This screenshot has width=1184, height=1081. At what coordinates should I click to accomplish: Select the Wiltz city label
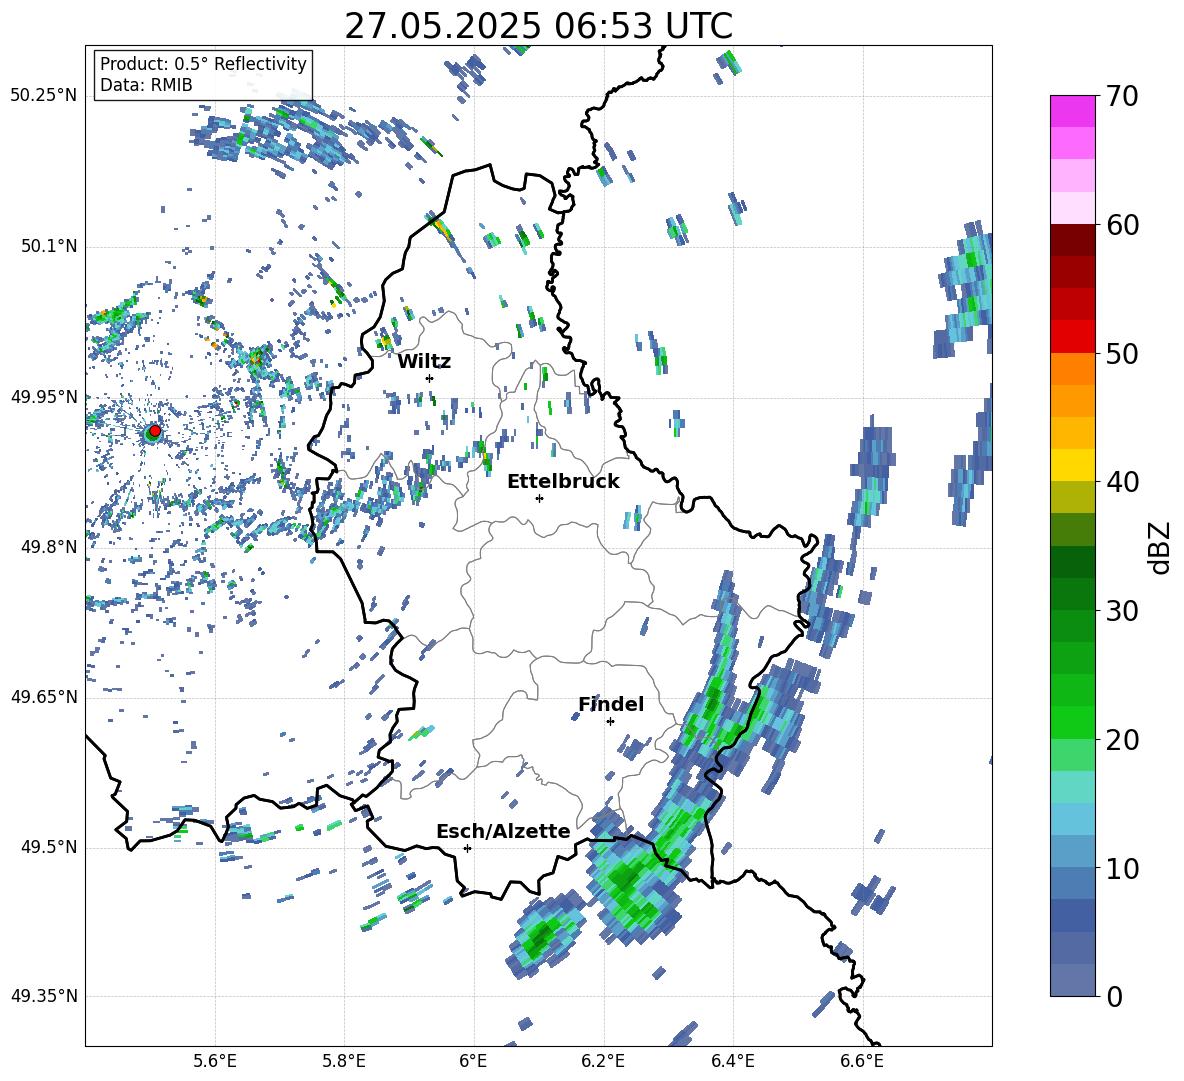tap(424, 362)
